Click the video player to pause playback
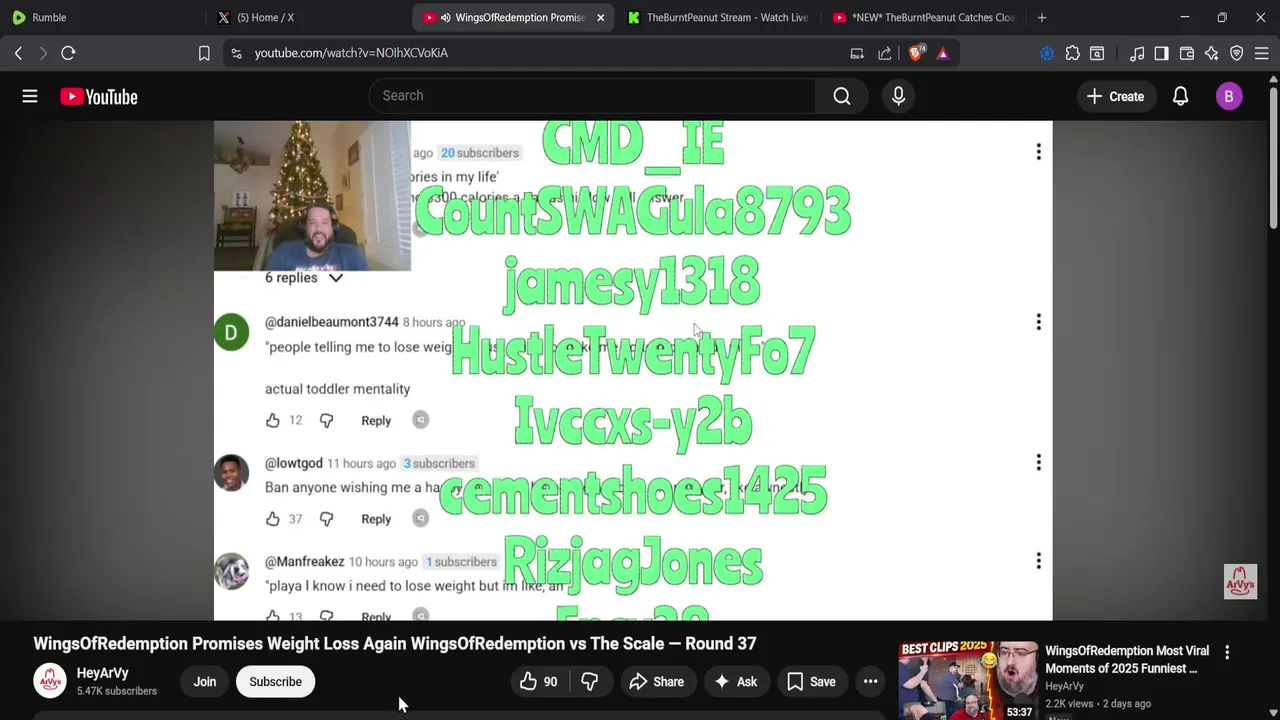Image resolution: width=1280 pixels, height=720 pixels. (x=633, y=370)
